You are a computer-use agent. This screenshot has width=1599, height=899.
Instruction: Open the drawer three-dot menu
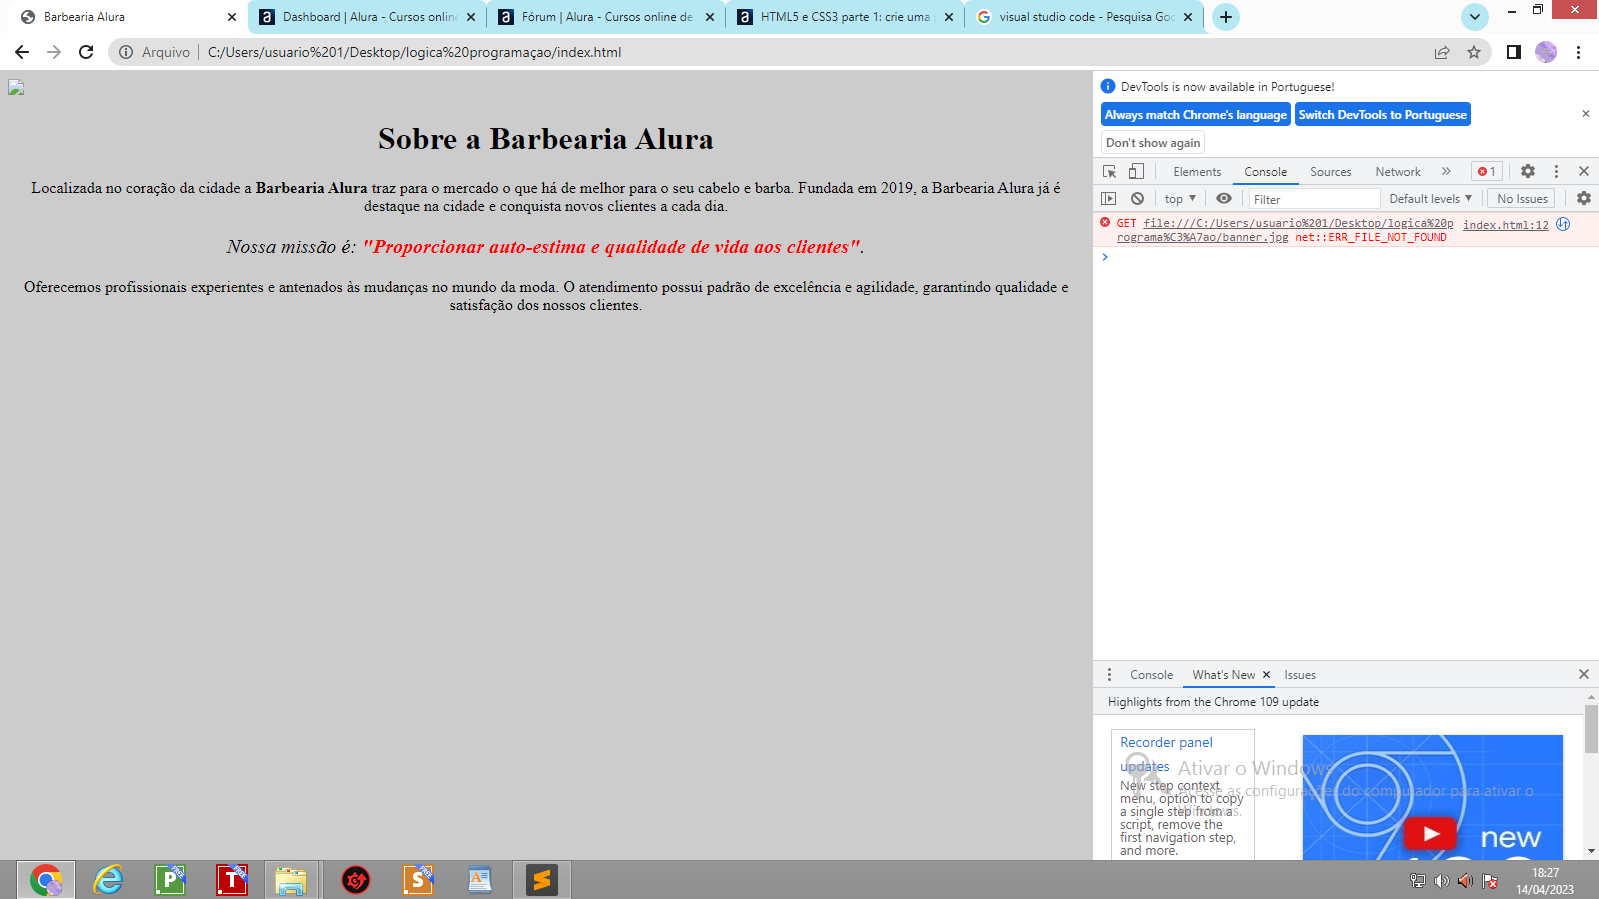coord(1109,674)
